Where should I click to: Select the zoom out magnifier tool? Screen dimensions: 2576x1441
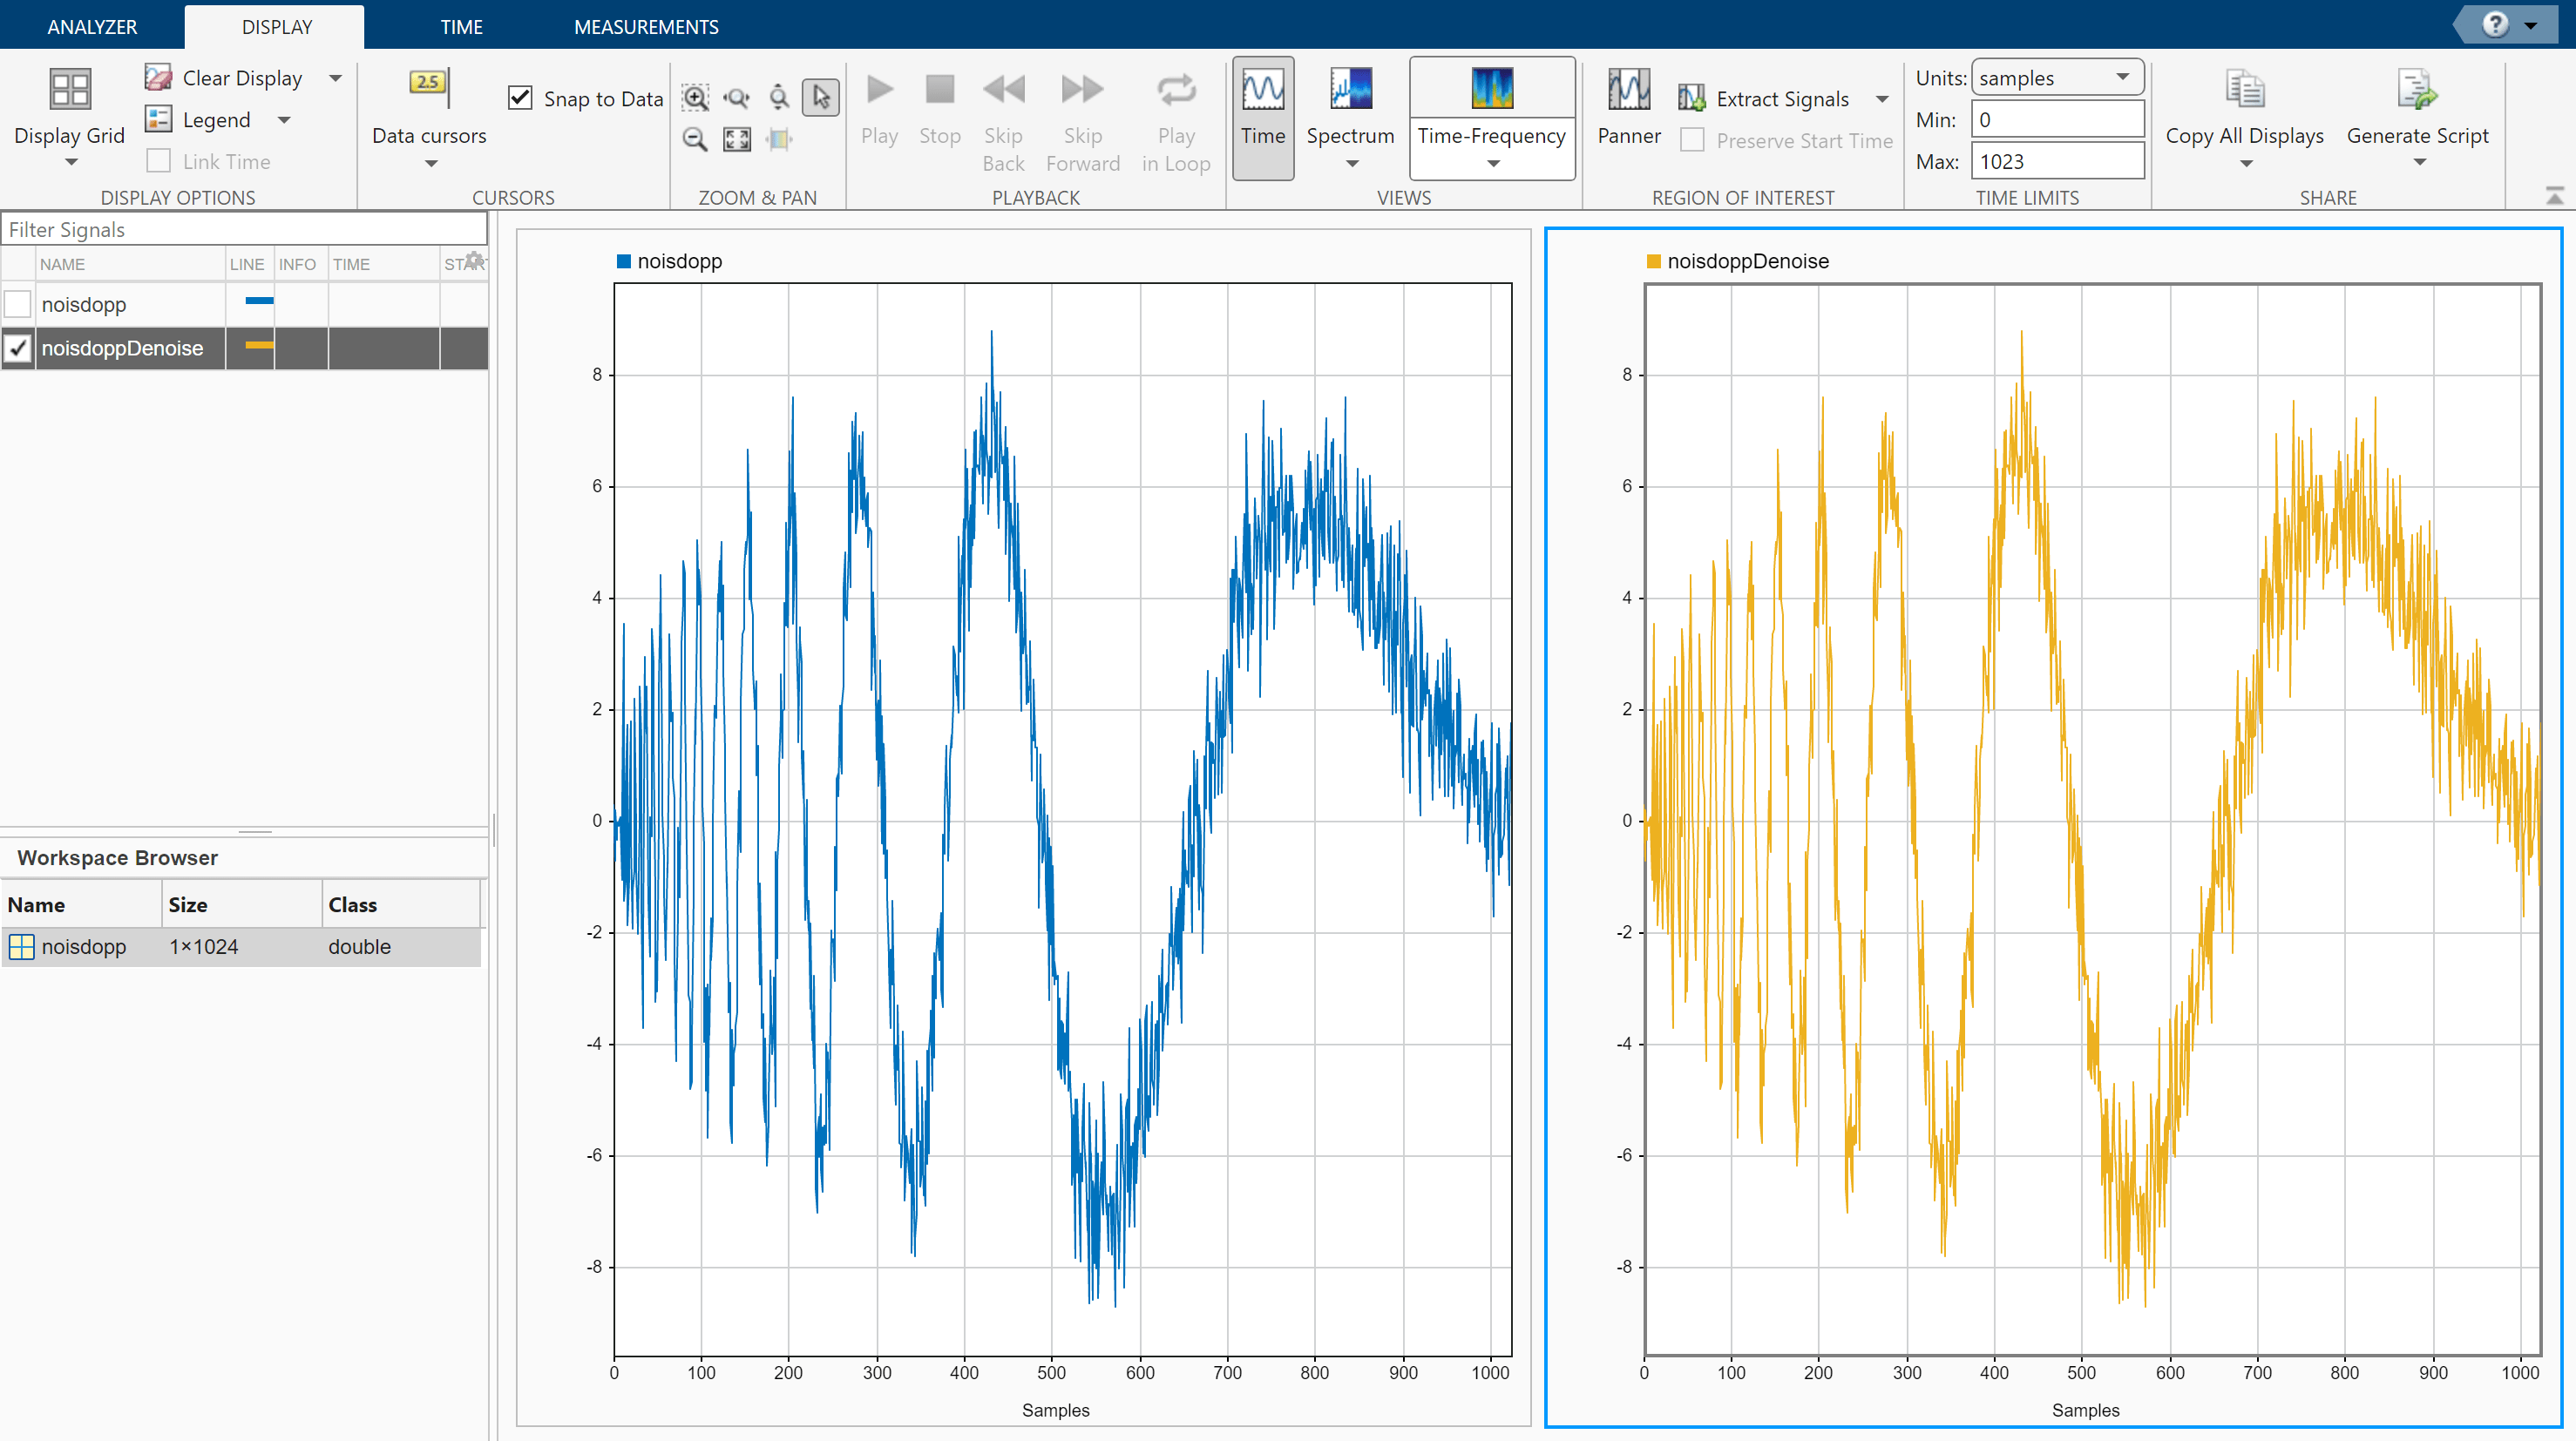click(695, 139)
